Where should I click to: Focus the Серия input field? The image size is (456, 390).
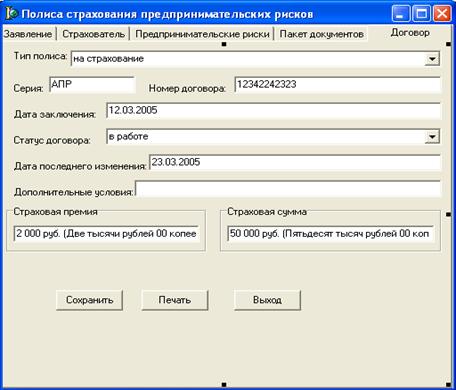[92, 85]
